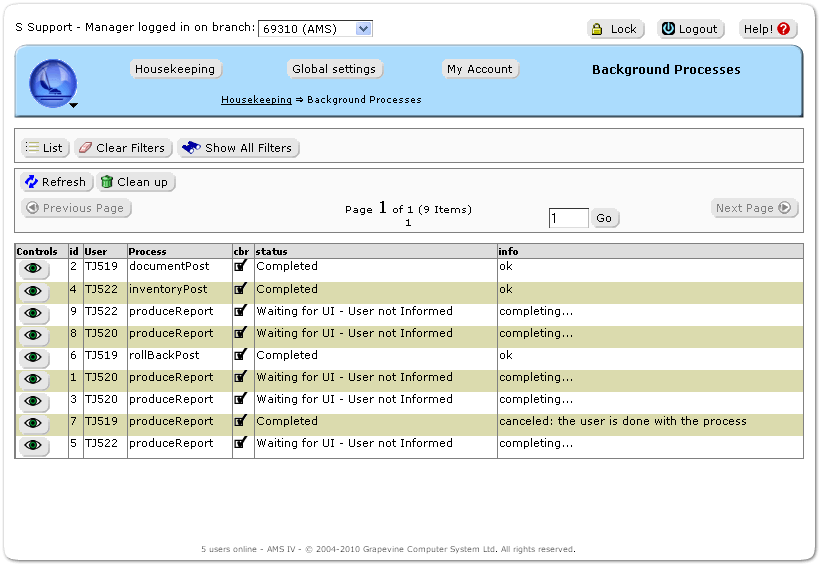Open the Housekeeping menu
This screenshot has width=823, height=568.
[175, 69]
